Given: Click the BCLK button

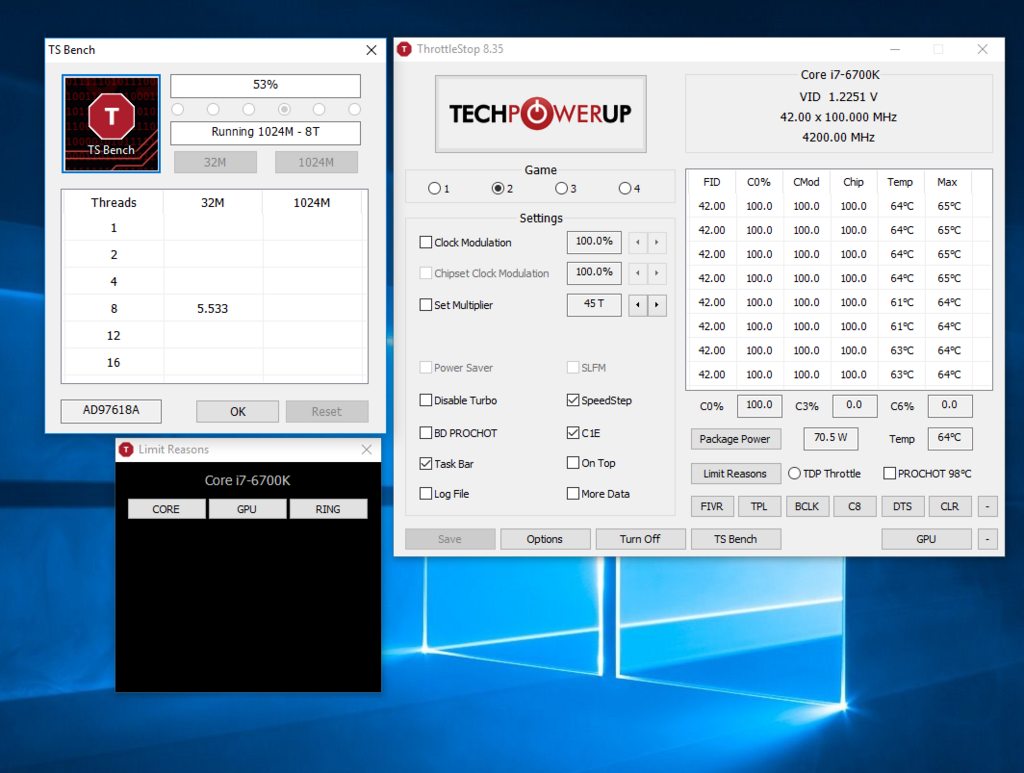Looking at the screenshot, I should tap(807, 507).
